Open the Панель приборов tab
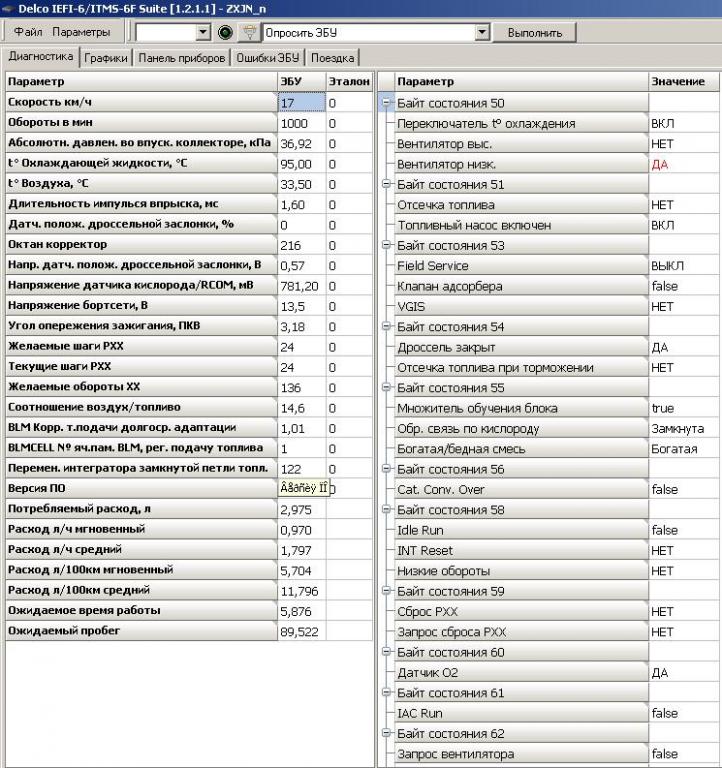The height and width of the screenshot is (768, 722). pos(181,58)
